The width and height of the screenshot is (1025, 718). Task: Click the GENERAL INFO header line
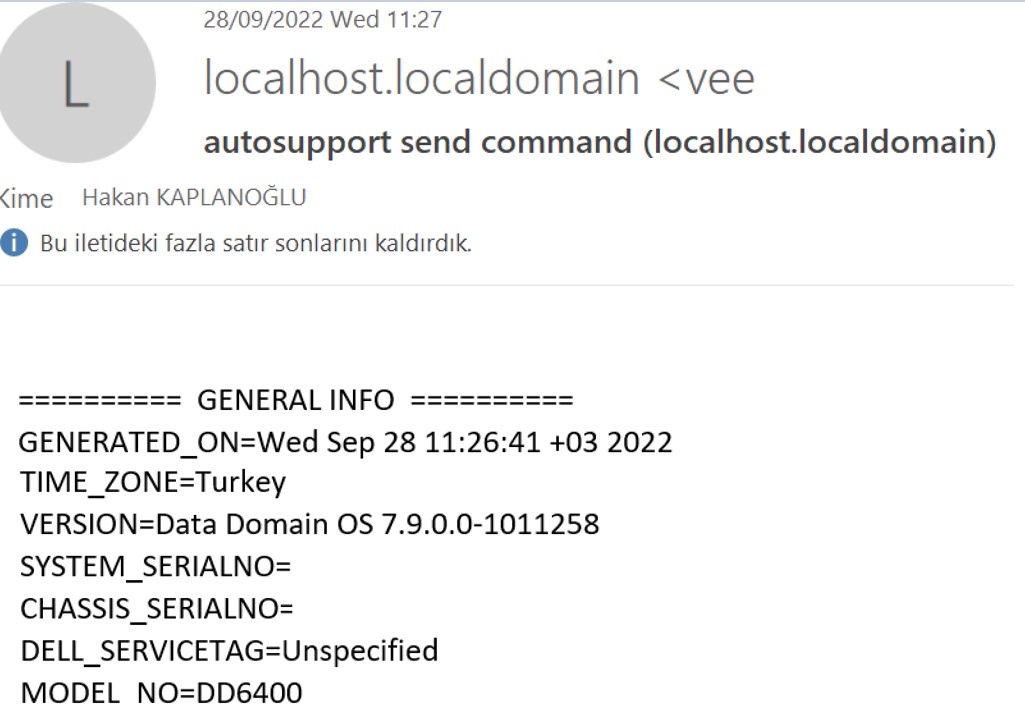(x=295, y=400)
